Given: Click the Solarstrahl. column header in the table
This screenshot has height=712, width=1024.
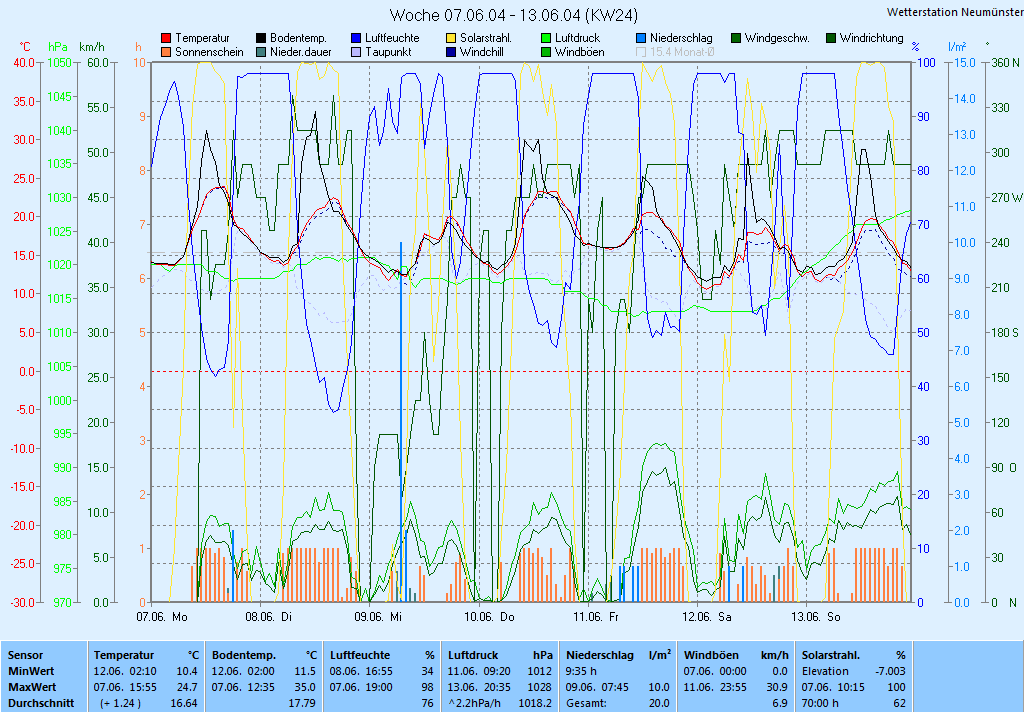Looking at the screenshot, I should pos(831,655).
